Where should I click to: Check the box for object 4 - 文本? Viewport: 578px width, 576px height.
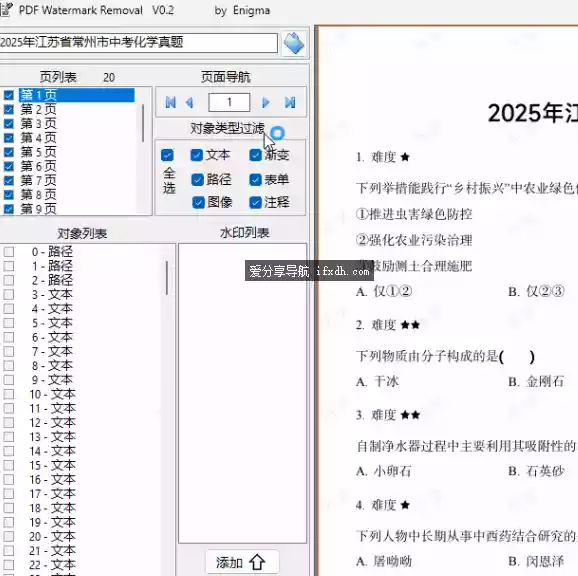click(9, 308)
